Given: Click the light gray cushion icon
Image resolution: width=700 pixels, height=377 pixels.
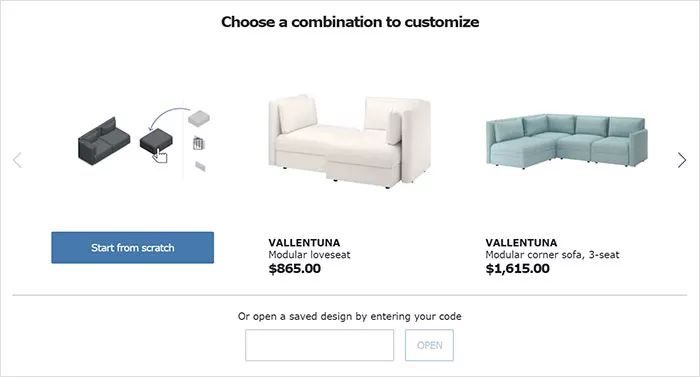Looking at the screenshot, I should point(199,119).
